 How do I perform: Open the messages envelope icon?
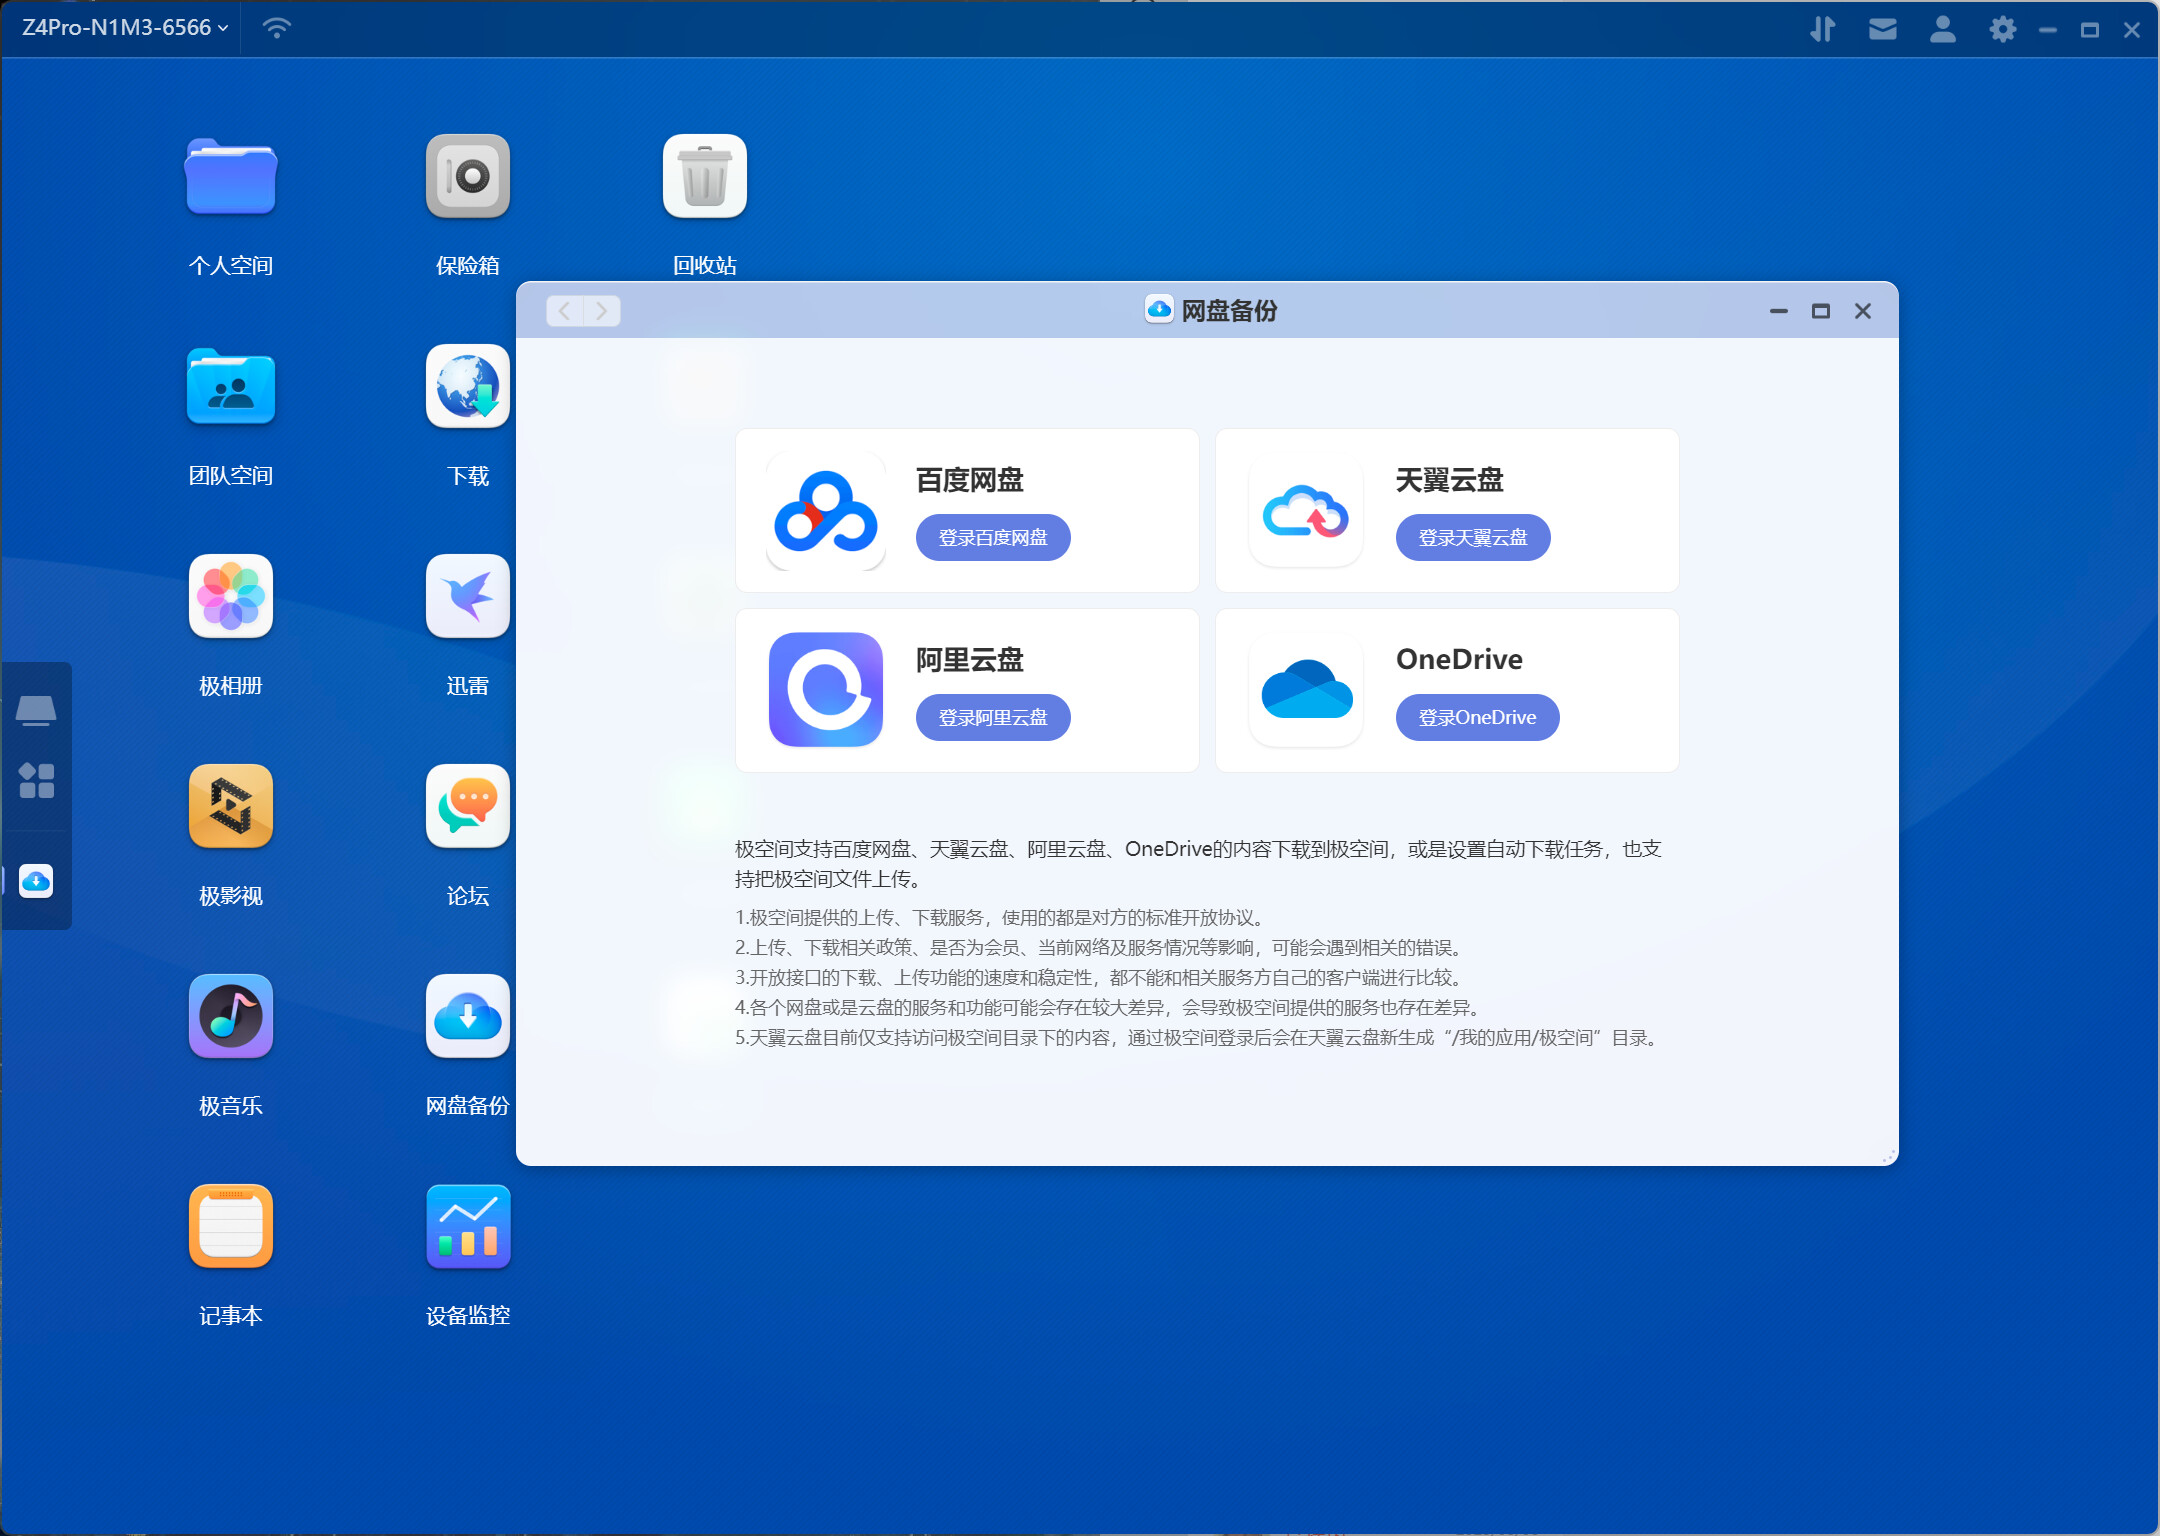coord(1882,29)
